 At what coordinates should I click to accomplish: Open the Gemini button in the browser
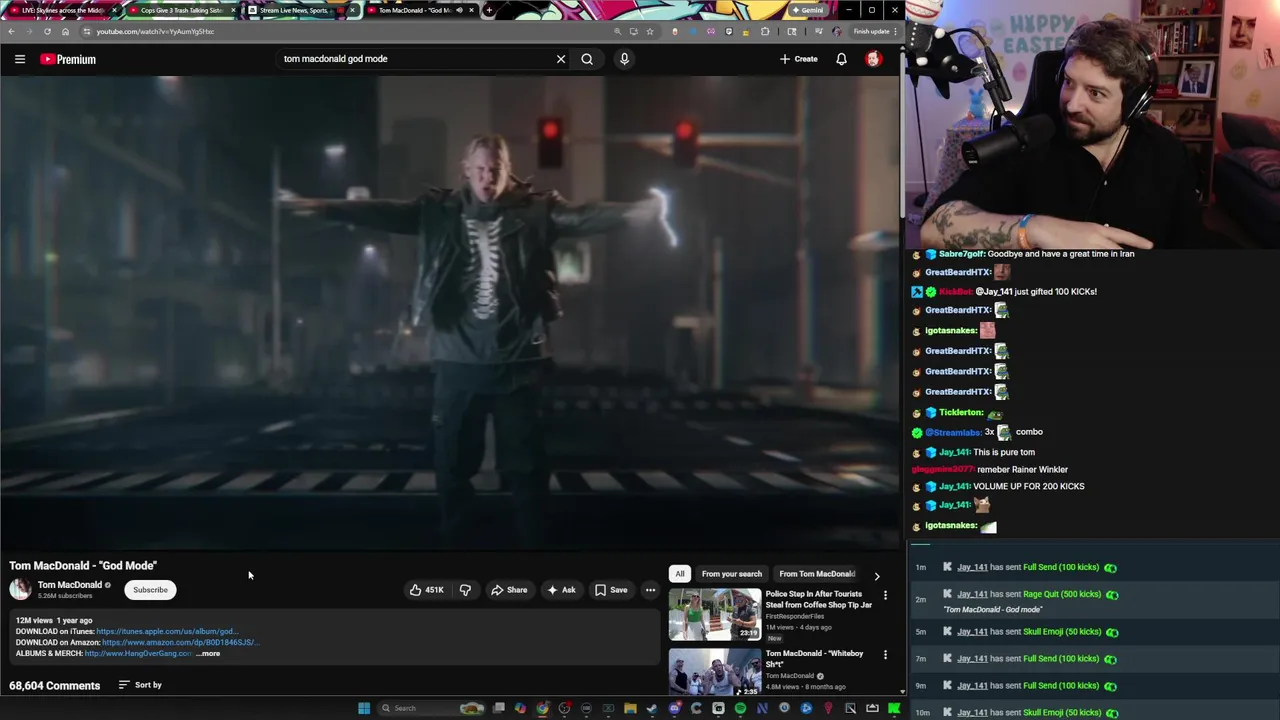click(x=807, y=10)
